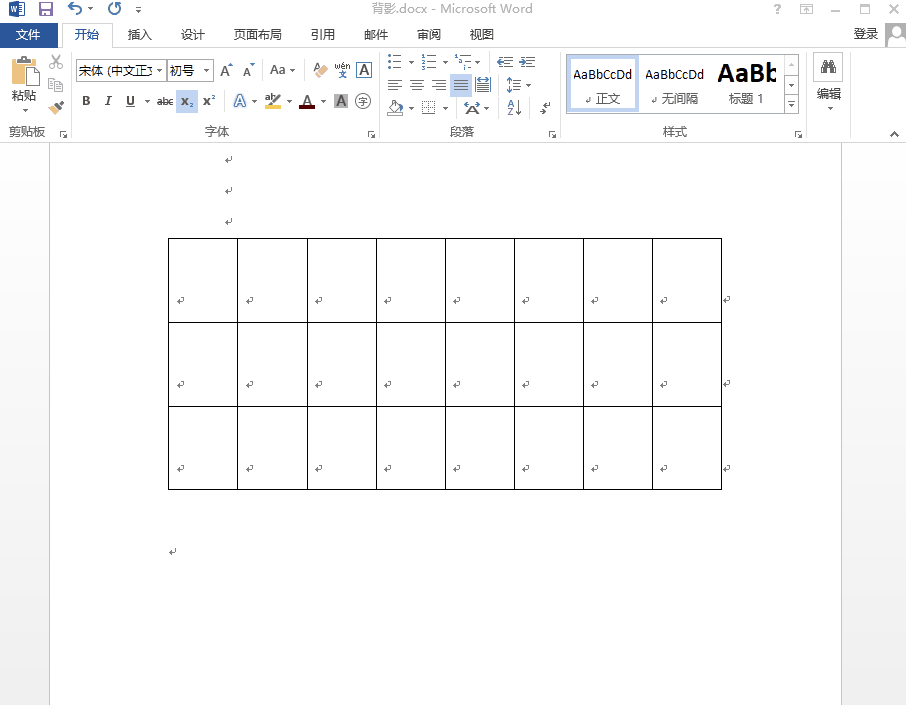Increase paragraph indent
Viewport: 906px width, 705px height.
click(527, 62)
